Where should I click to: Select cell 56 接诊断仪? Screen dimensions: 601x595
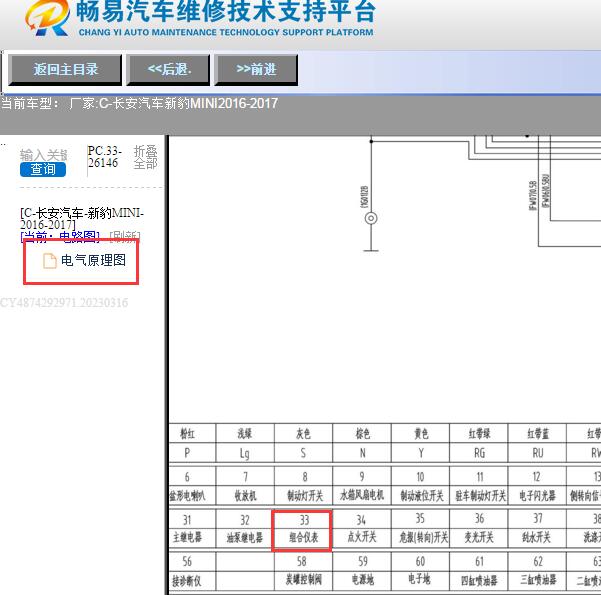pos(192,571)
